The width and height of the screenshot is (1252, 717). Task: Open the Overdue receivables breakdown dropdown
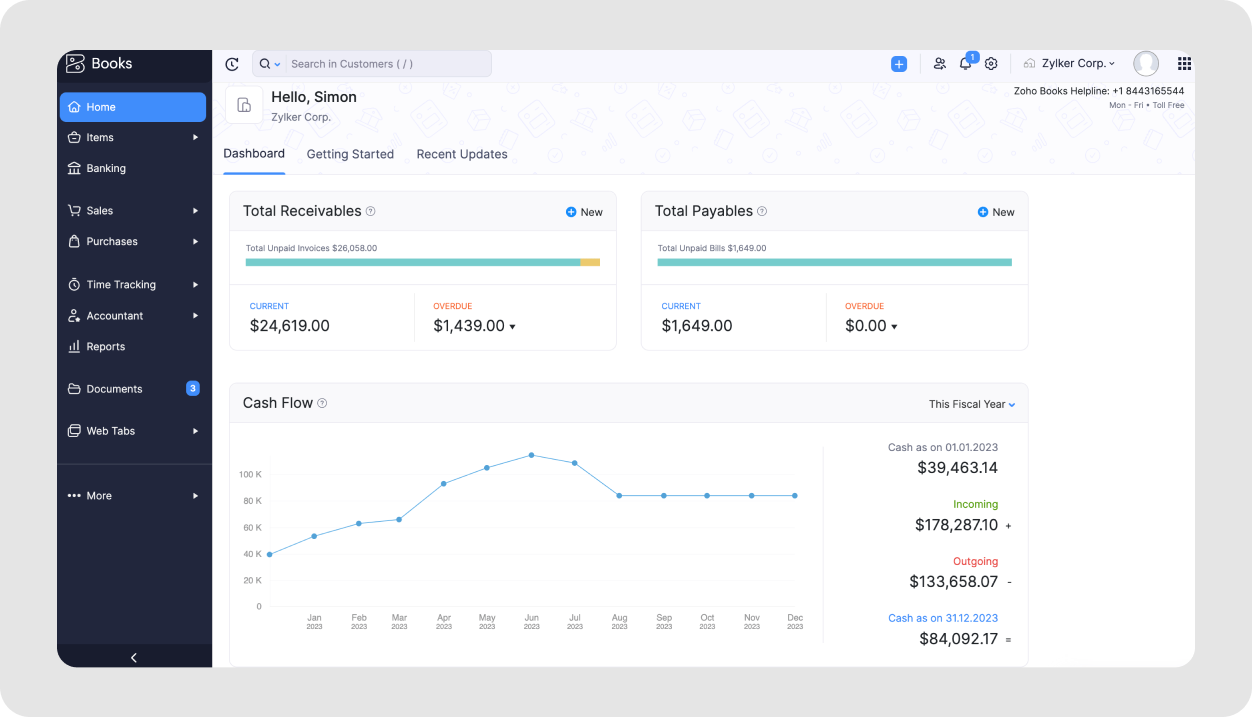click(512, 326)
